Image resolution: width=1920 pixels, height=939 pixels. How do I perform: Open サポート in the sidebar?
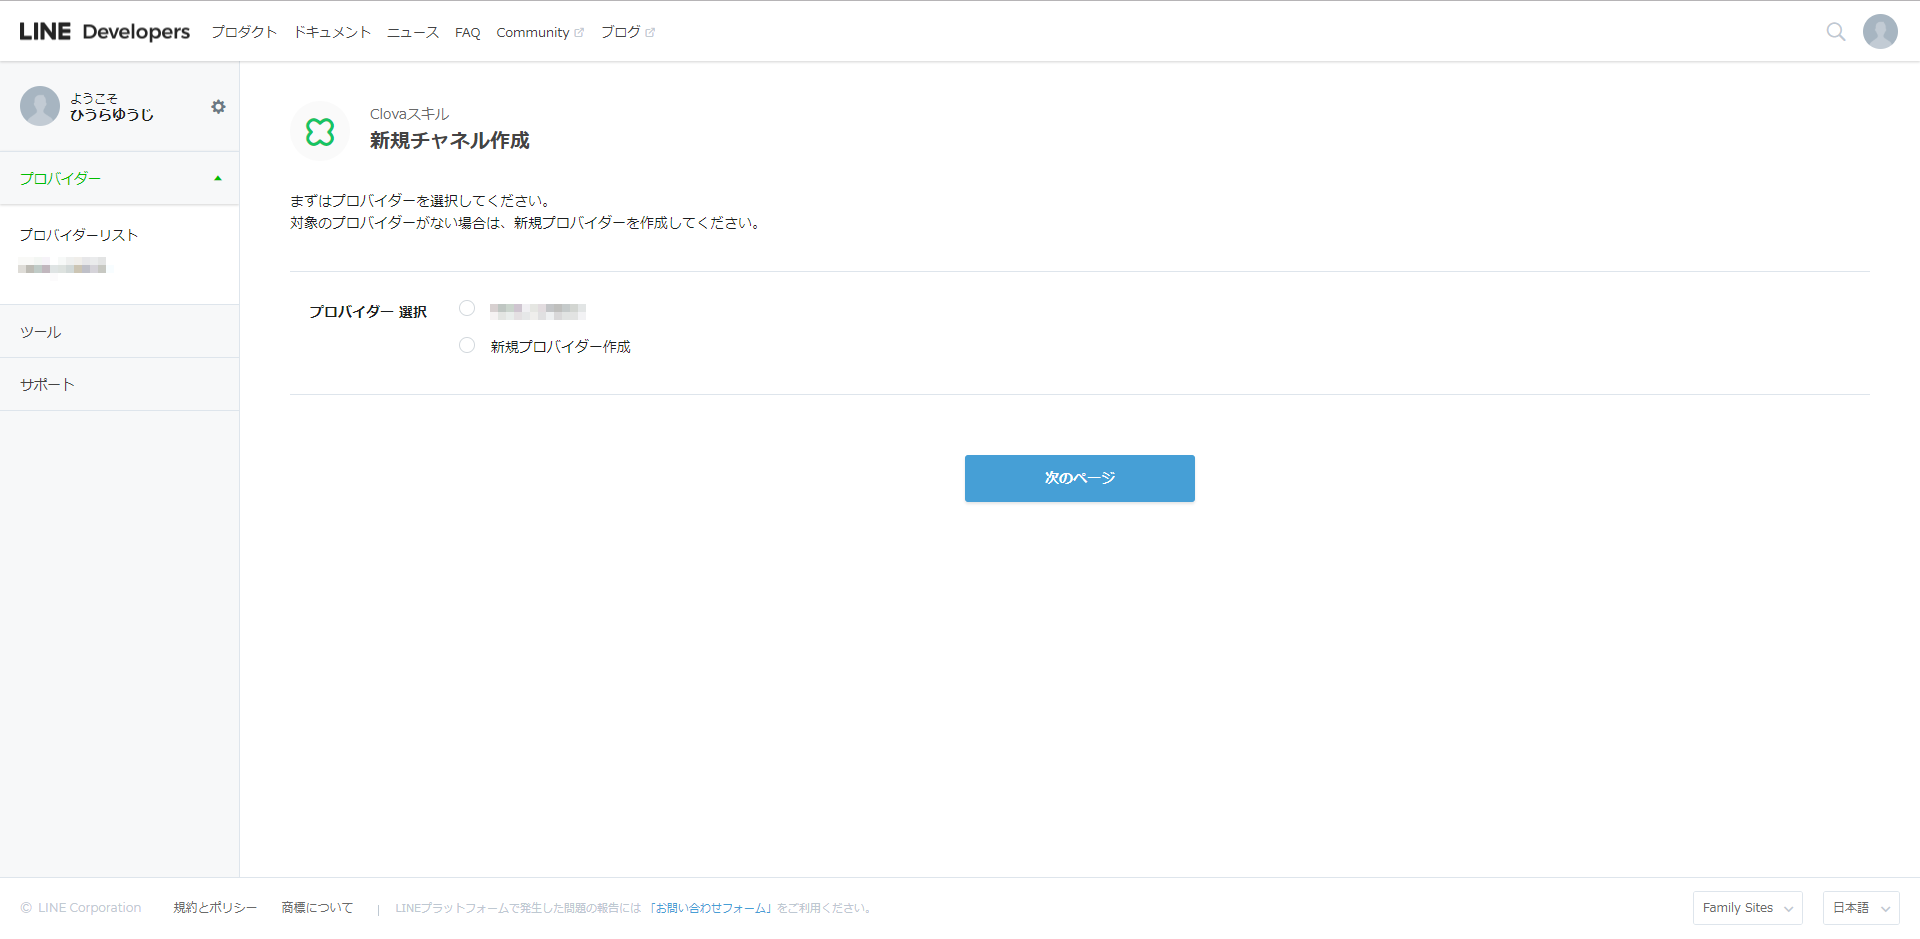click(x=120, y=385)
